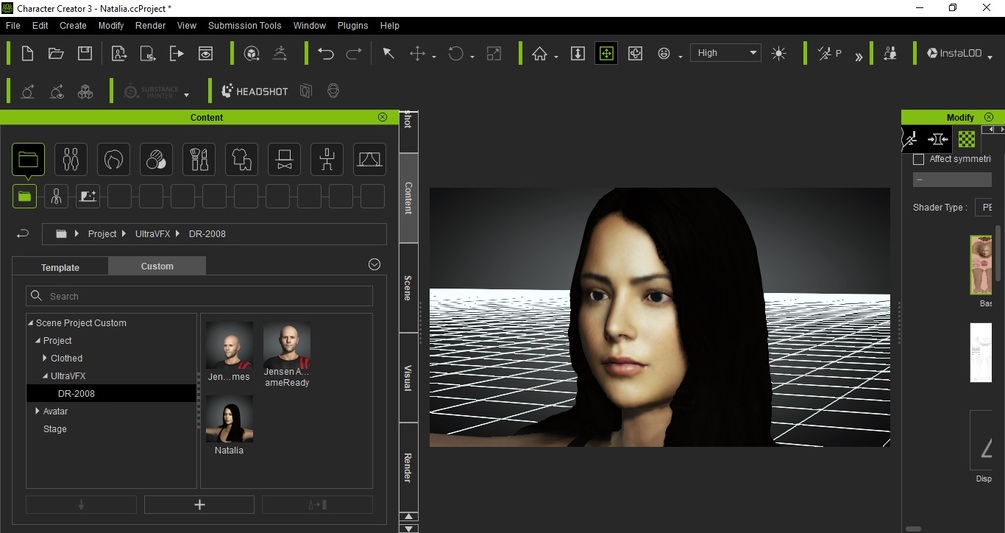The width and height of the screenshot is (1005, 533).
Task: Expand hidden toolbar items with double chevron
Action: (x=859, y=57)
